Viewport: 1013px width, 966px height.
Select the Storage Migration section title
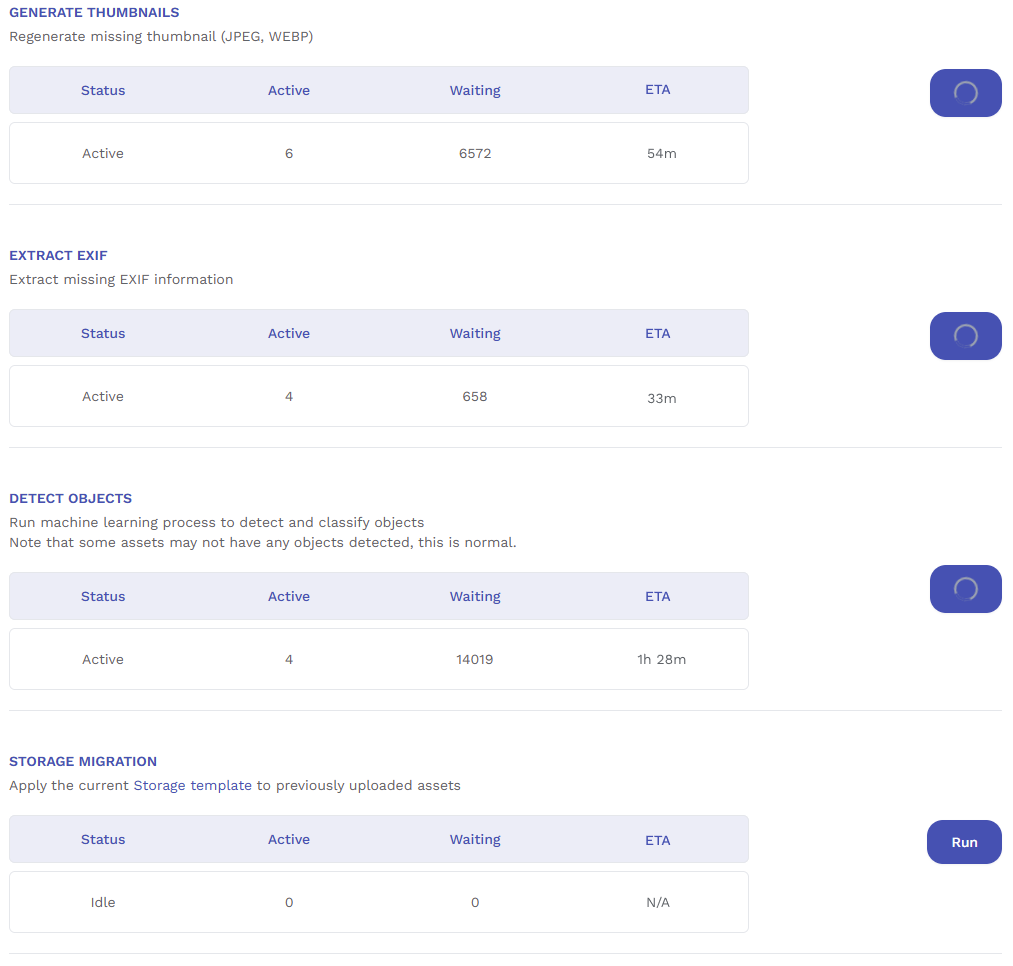click(x=83, y=761)
